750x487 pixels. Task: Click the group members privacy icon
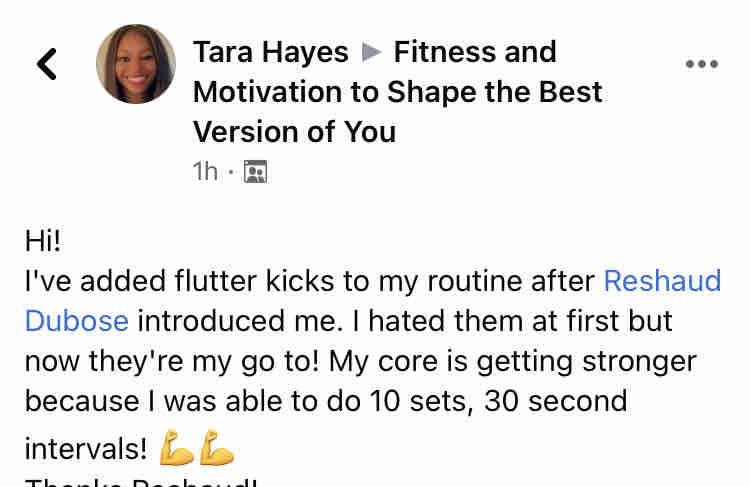pyautogui.click(x=255, y=172)
